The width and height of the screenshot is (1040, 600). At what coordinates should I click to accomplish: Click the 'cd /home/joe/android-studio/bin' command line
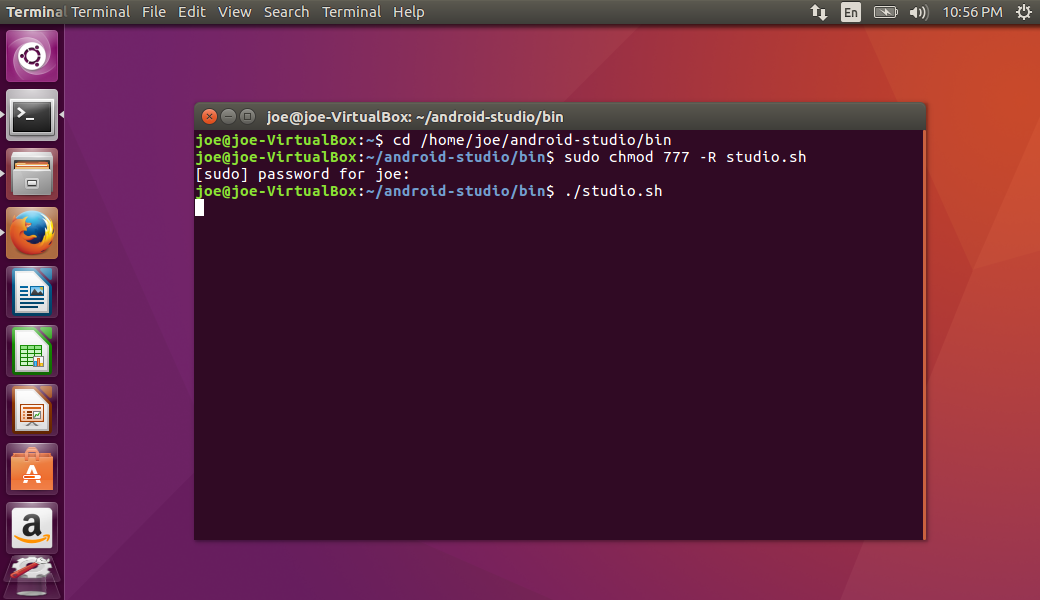click(x=532, y=140)
